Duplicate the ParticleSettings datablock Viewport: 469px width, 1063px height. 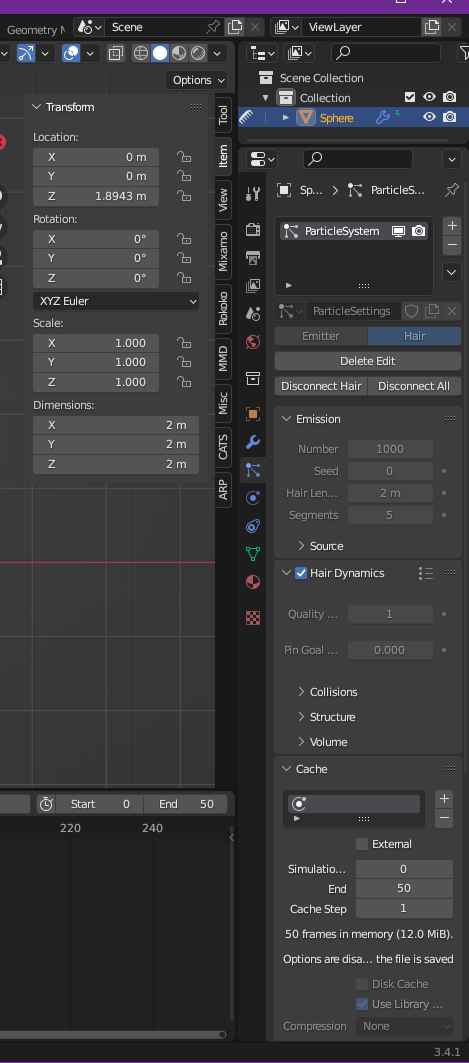432,311
